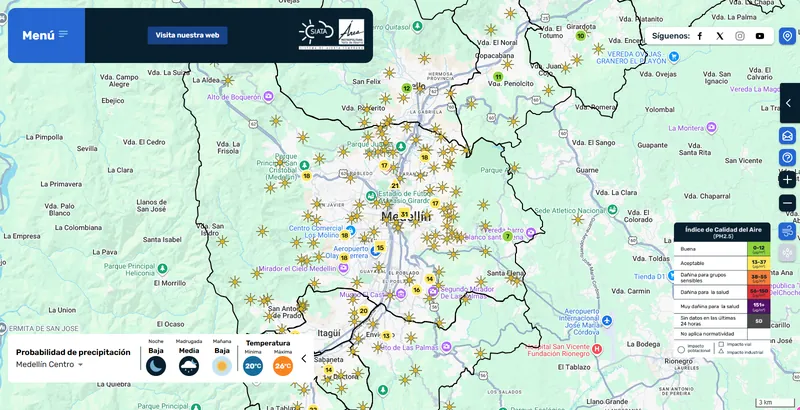This screenshot has height=410, width=800.
Task: Click the green 0-12 Buena swatch
Action: [x=758, y=249]
